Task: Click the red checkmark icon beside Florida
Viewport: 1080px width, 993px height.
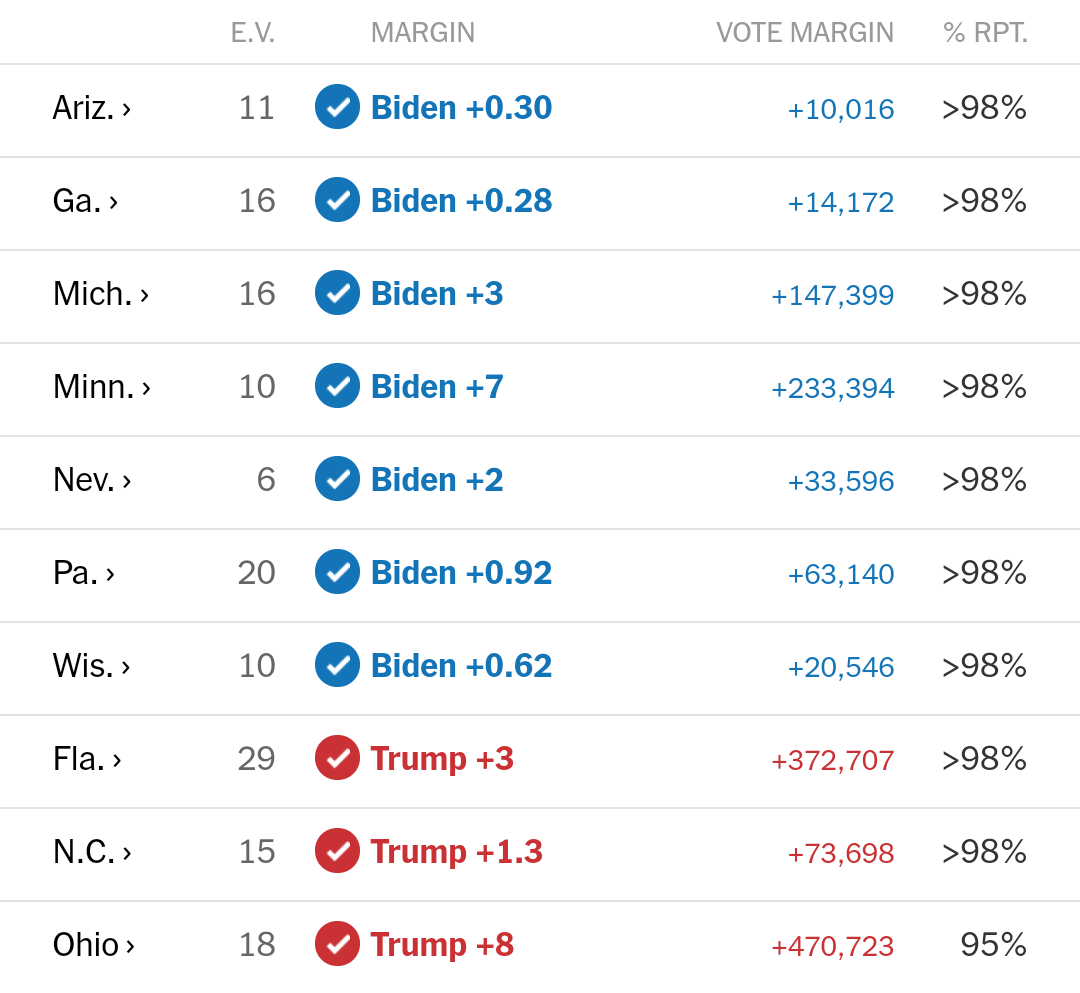Action: tap(337, 758)
